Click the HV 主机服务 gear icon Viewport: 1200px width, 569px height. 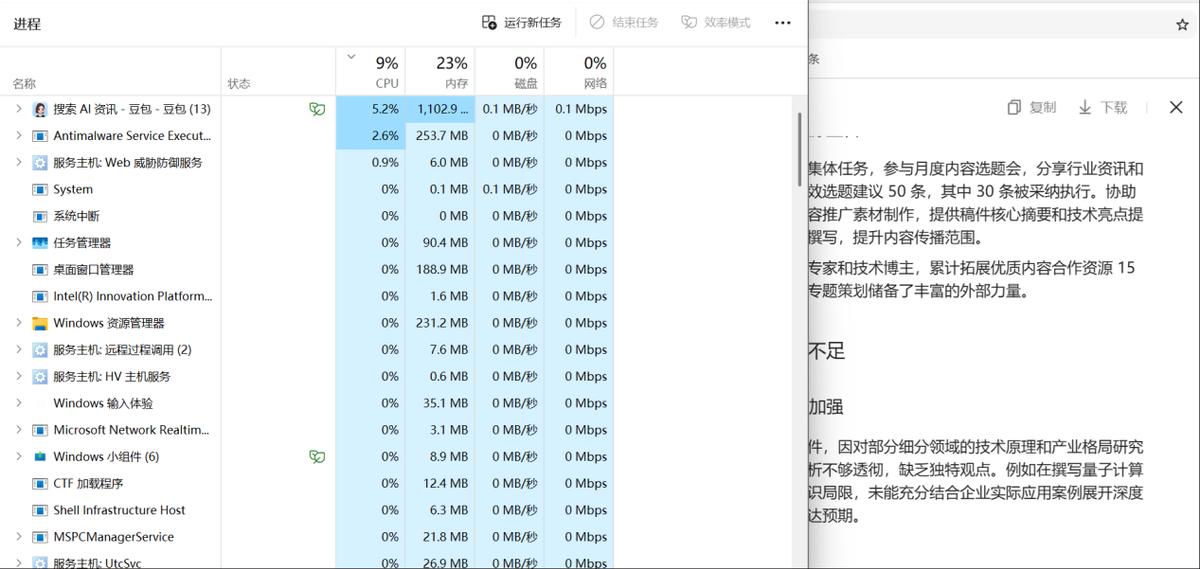pos(40,376)
